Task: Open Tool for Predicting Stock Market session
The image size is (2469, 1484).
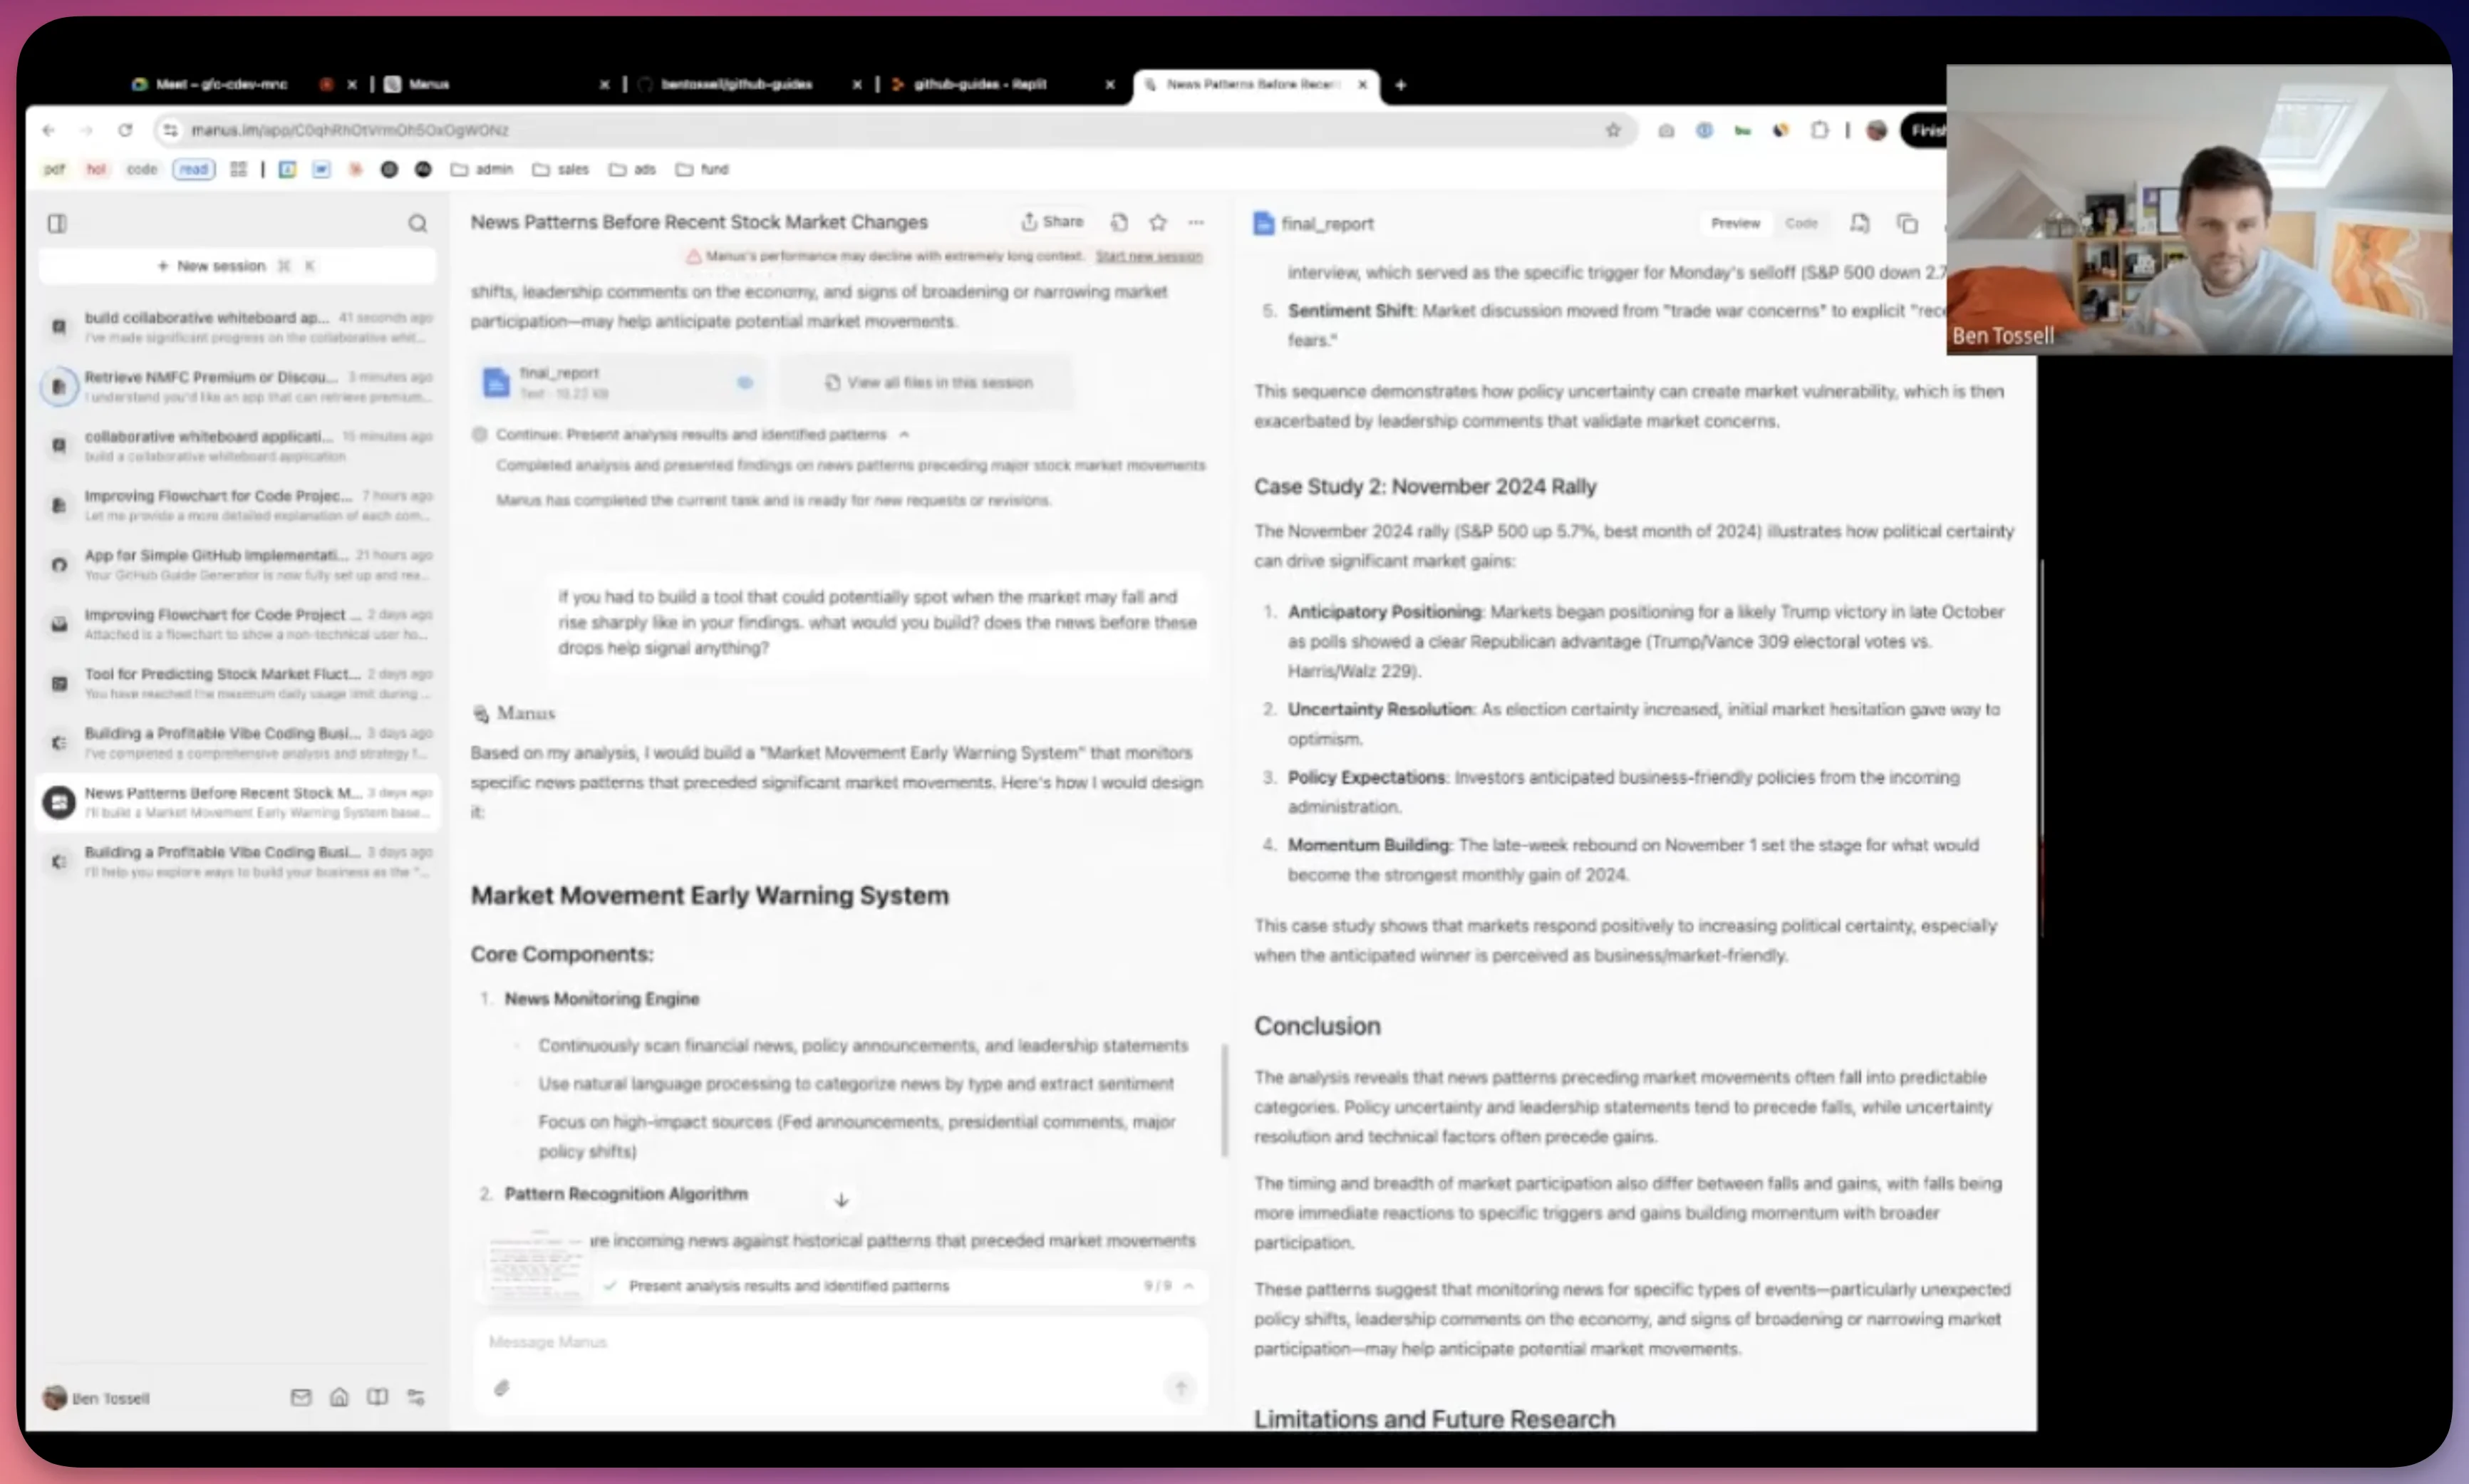Action: click(222, 674)
